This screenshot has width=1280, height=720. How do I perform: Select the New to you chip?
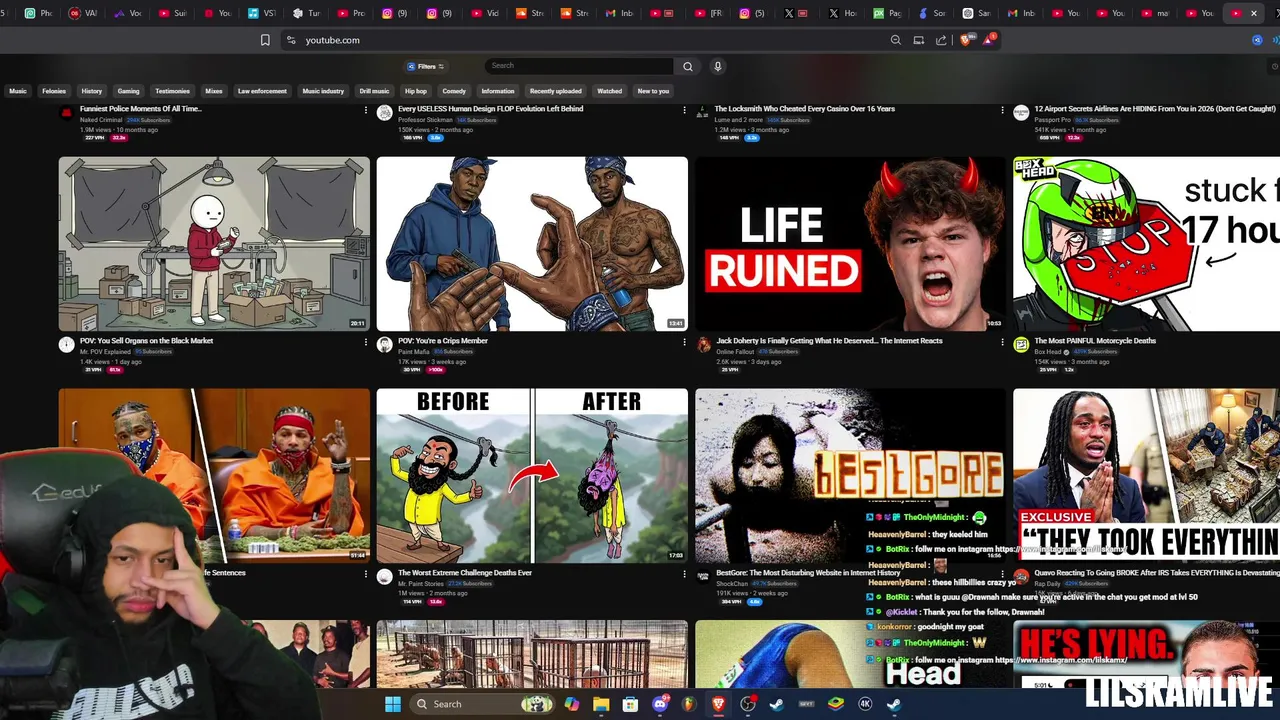653,91
